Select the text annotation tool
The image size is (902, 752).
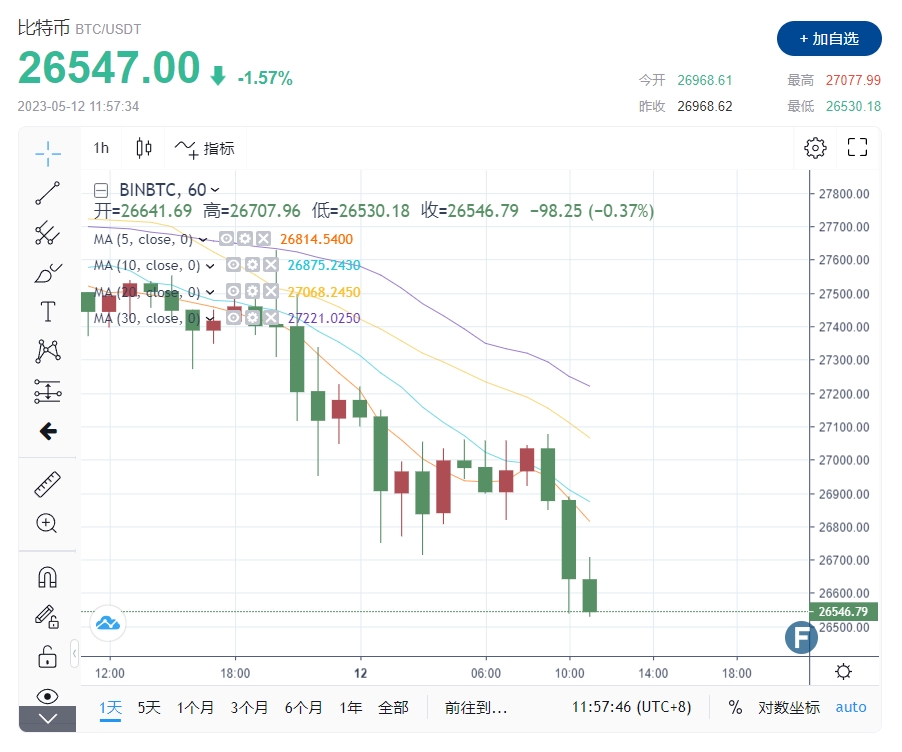click(47, 311)
